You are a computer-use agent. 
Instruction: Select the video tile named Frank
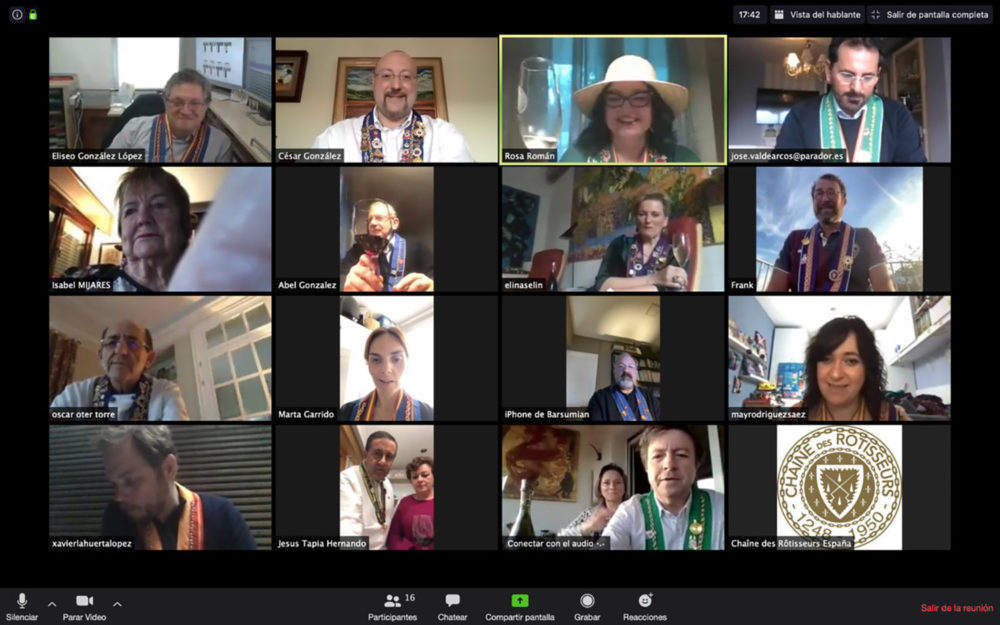pyautogui.click(x=839, y=229)
